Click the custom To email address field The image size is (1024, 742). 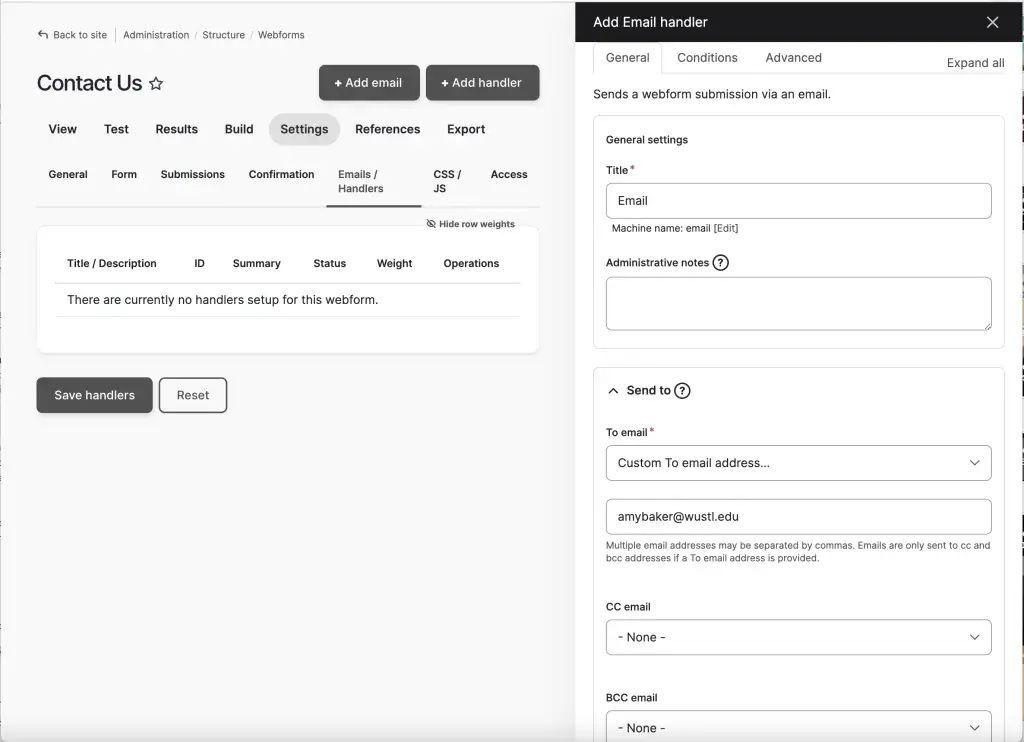798,517
